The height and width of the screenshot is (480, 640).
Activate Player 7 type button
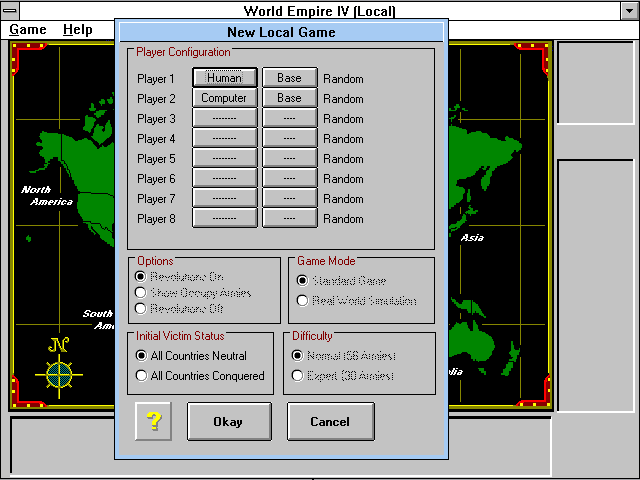tap(225, 198)
